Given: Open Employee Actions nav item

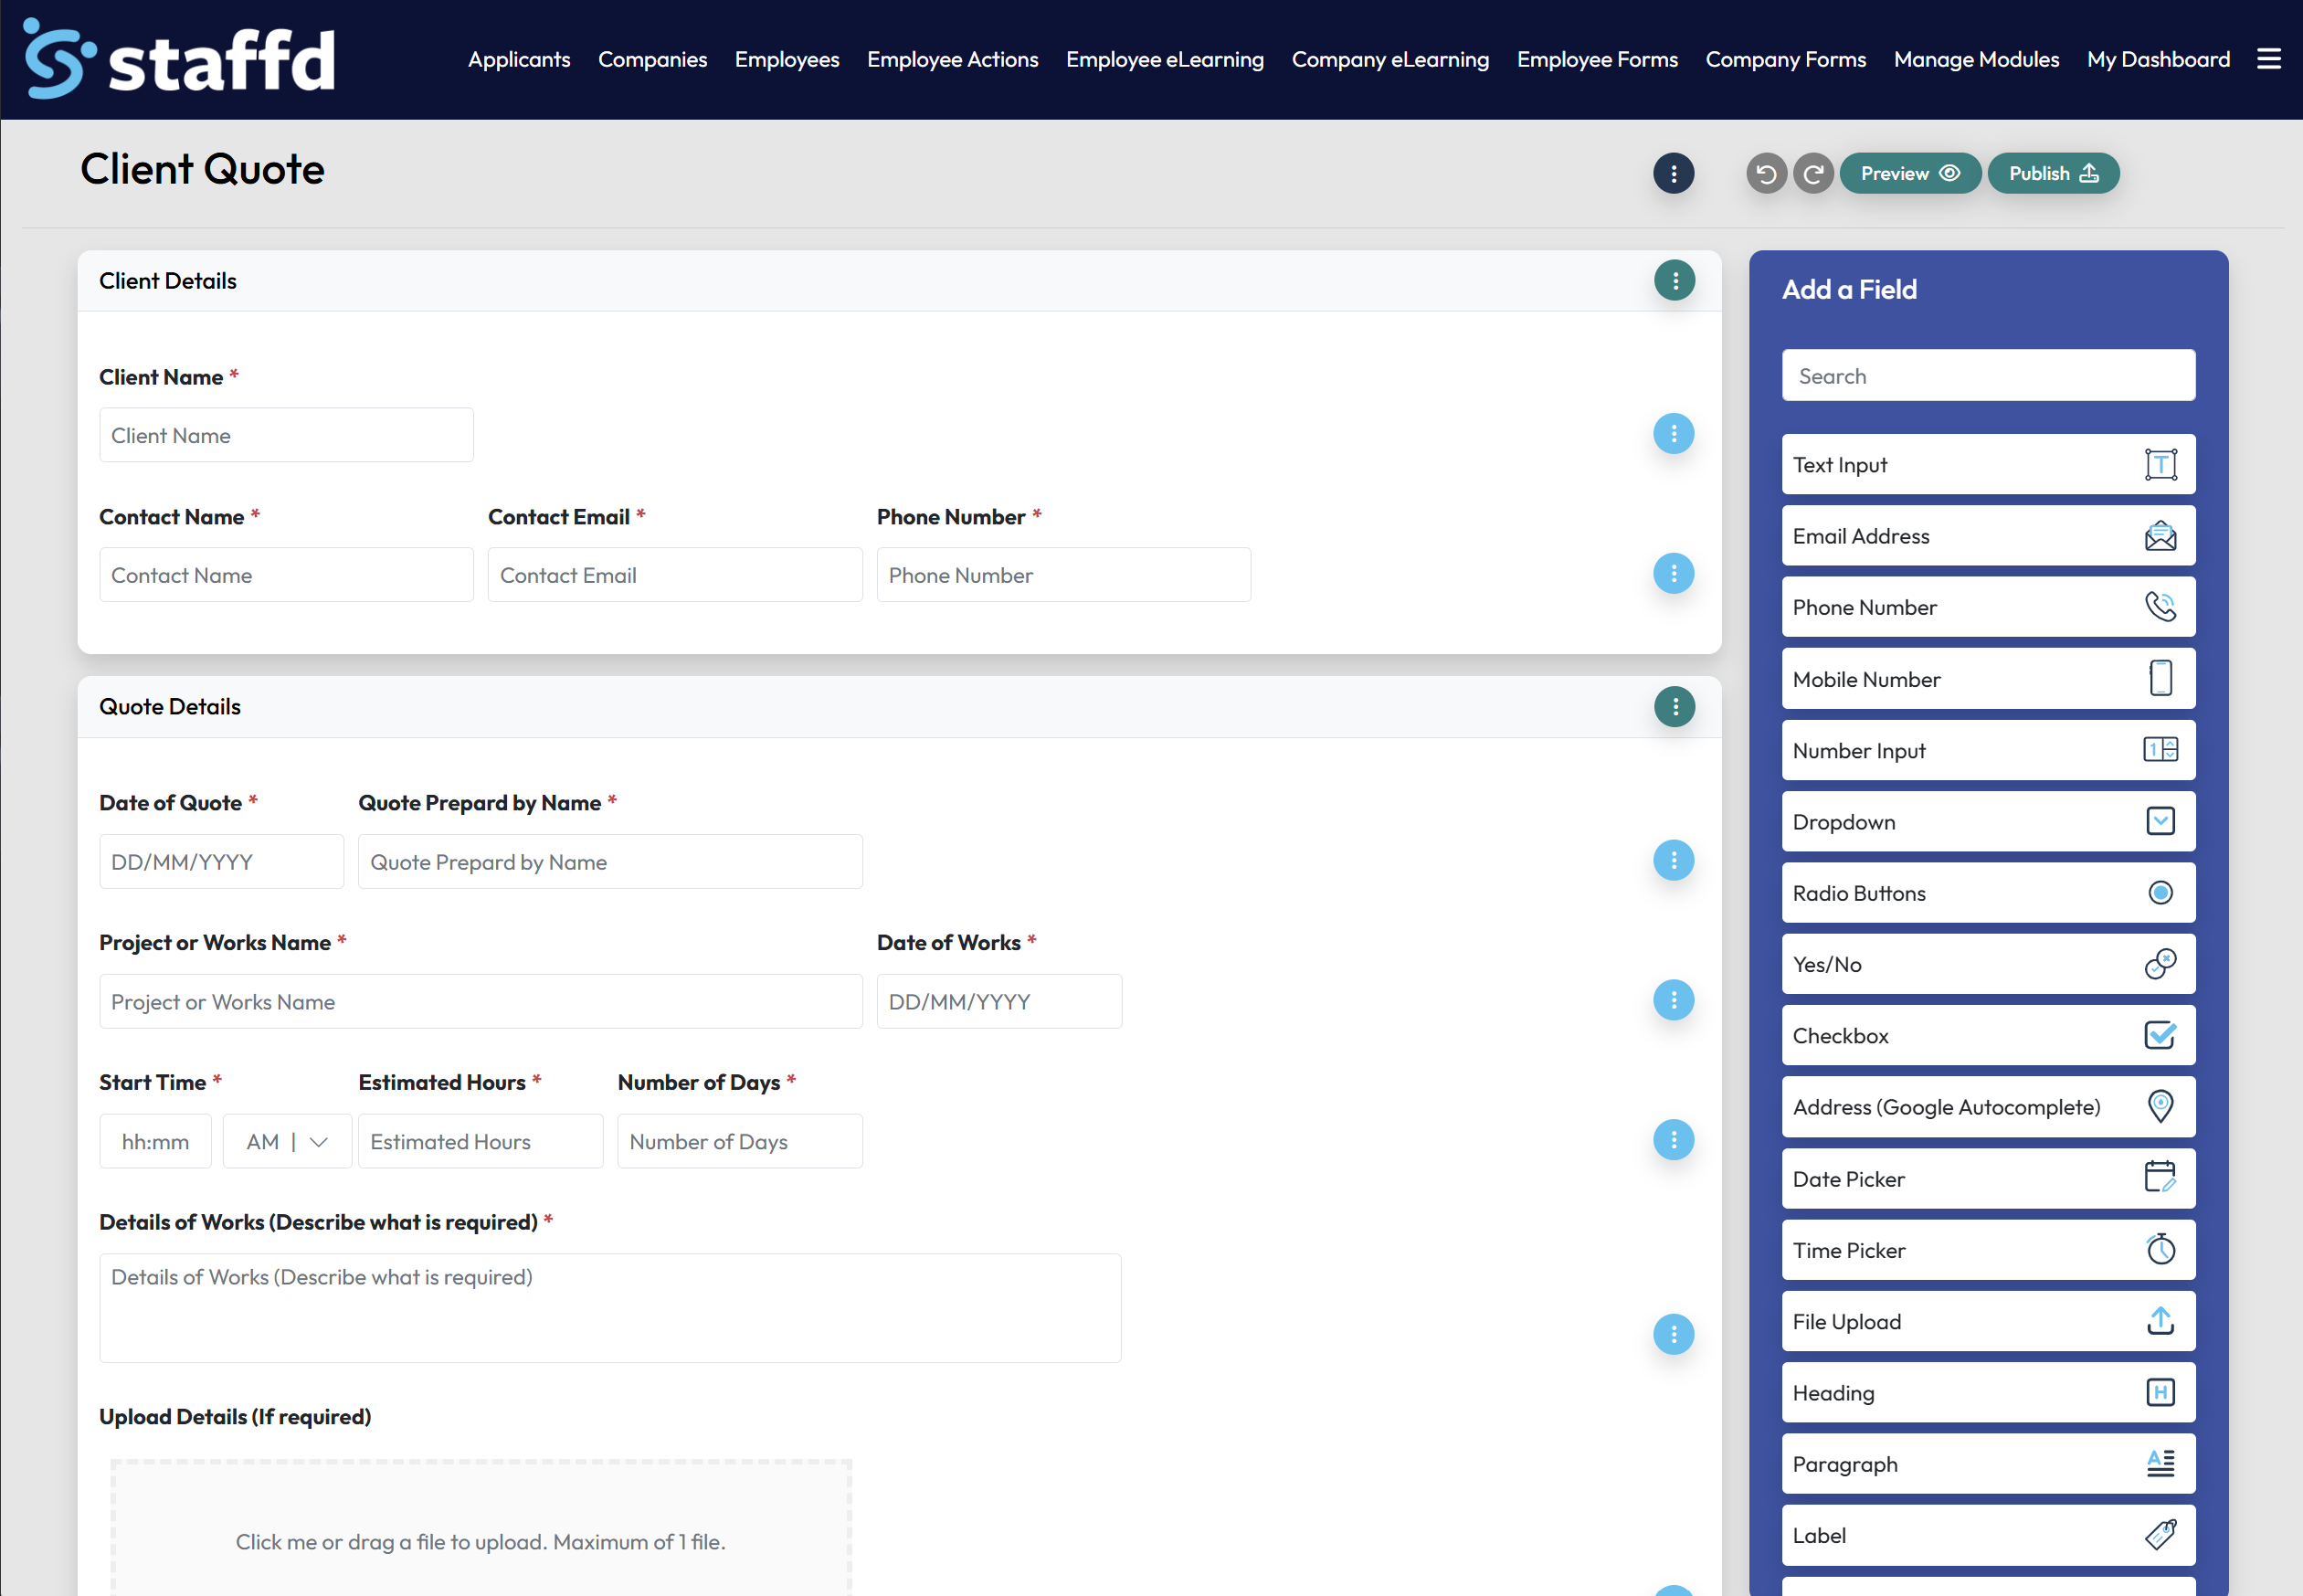Looking at the screenshot, I should pyautogui.click(x=953, y=59).
